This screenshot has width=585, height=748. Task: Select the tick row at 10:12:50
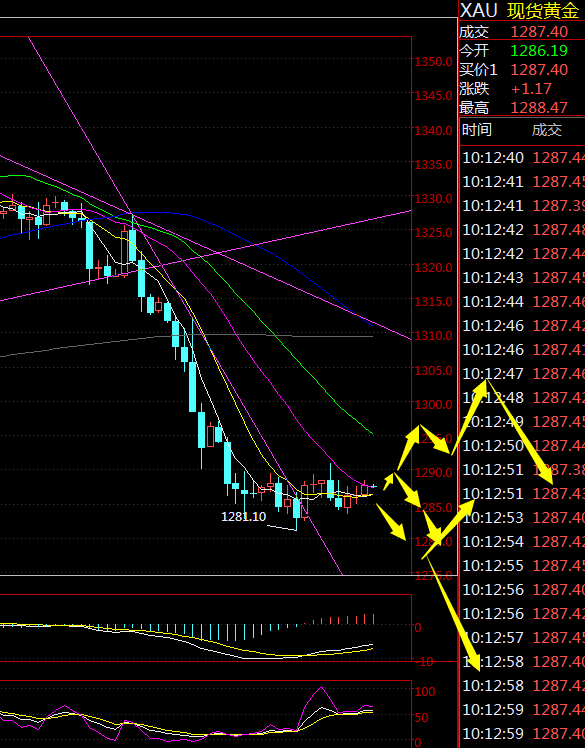(523, 446)
